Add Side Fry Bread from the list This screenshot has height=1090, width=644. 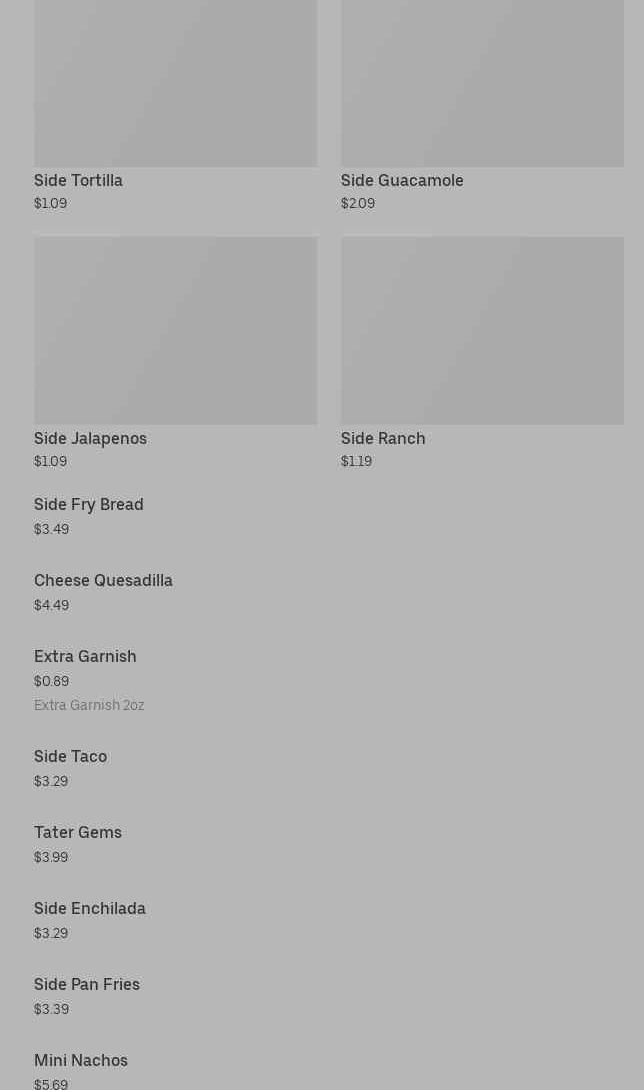(x=89, y=504)
